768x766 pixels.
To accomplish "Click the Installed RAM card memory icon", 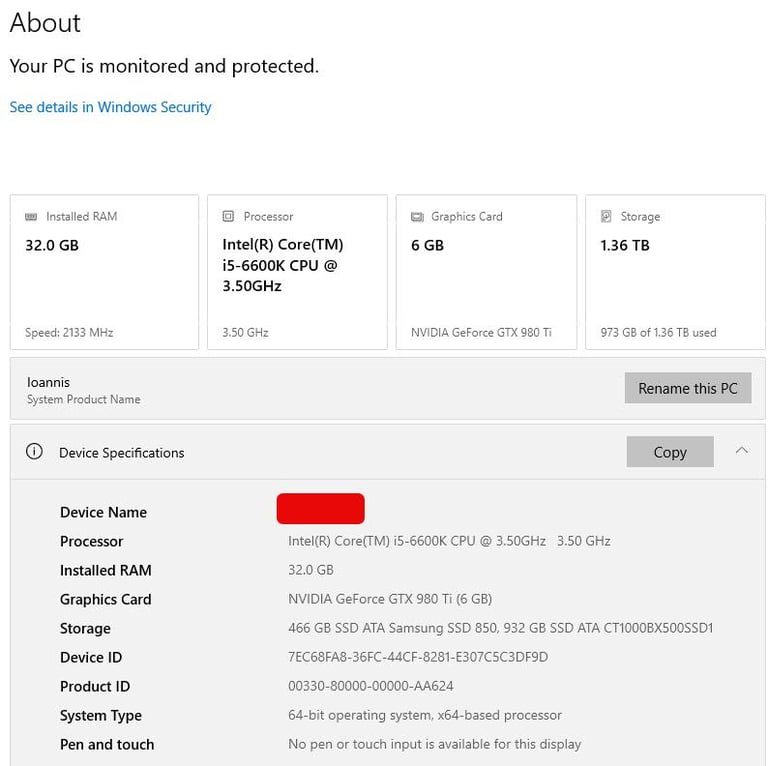I will coord(31,216).
